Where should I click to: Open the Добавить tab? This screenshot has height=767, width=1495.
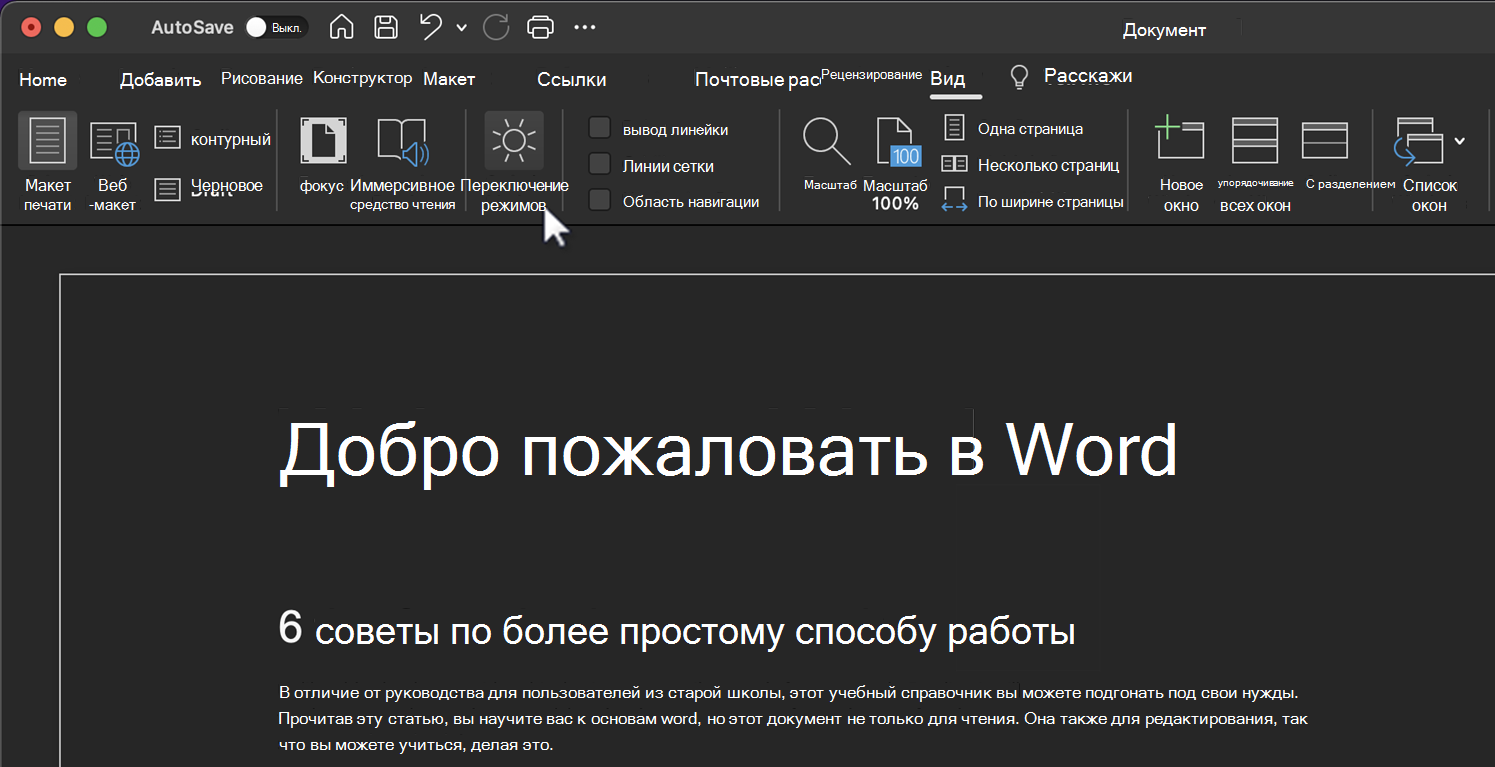[161, 80]
